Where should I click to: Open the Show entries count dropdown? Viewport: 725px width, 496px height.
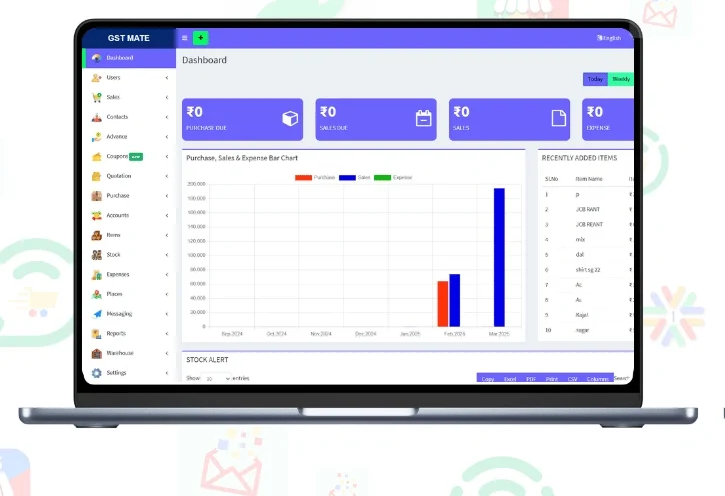[216, 379]
